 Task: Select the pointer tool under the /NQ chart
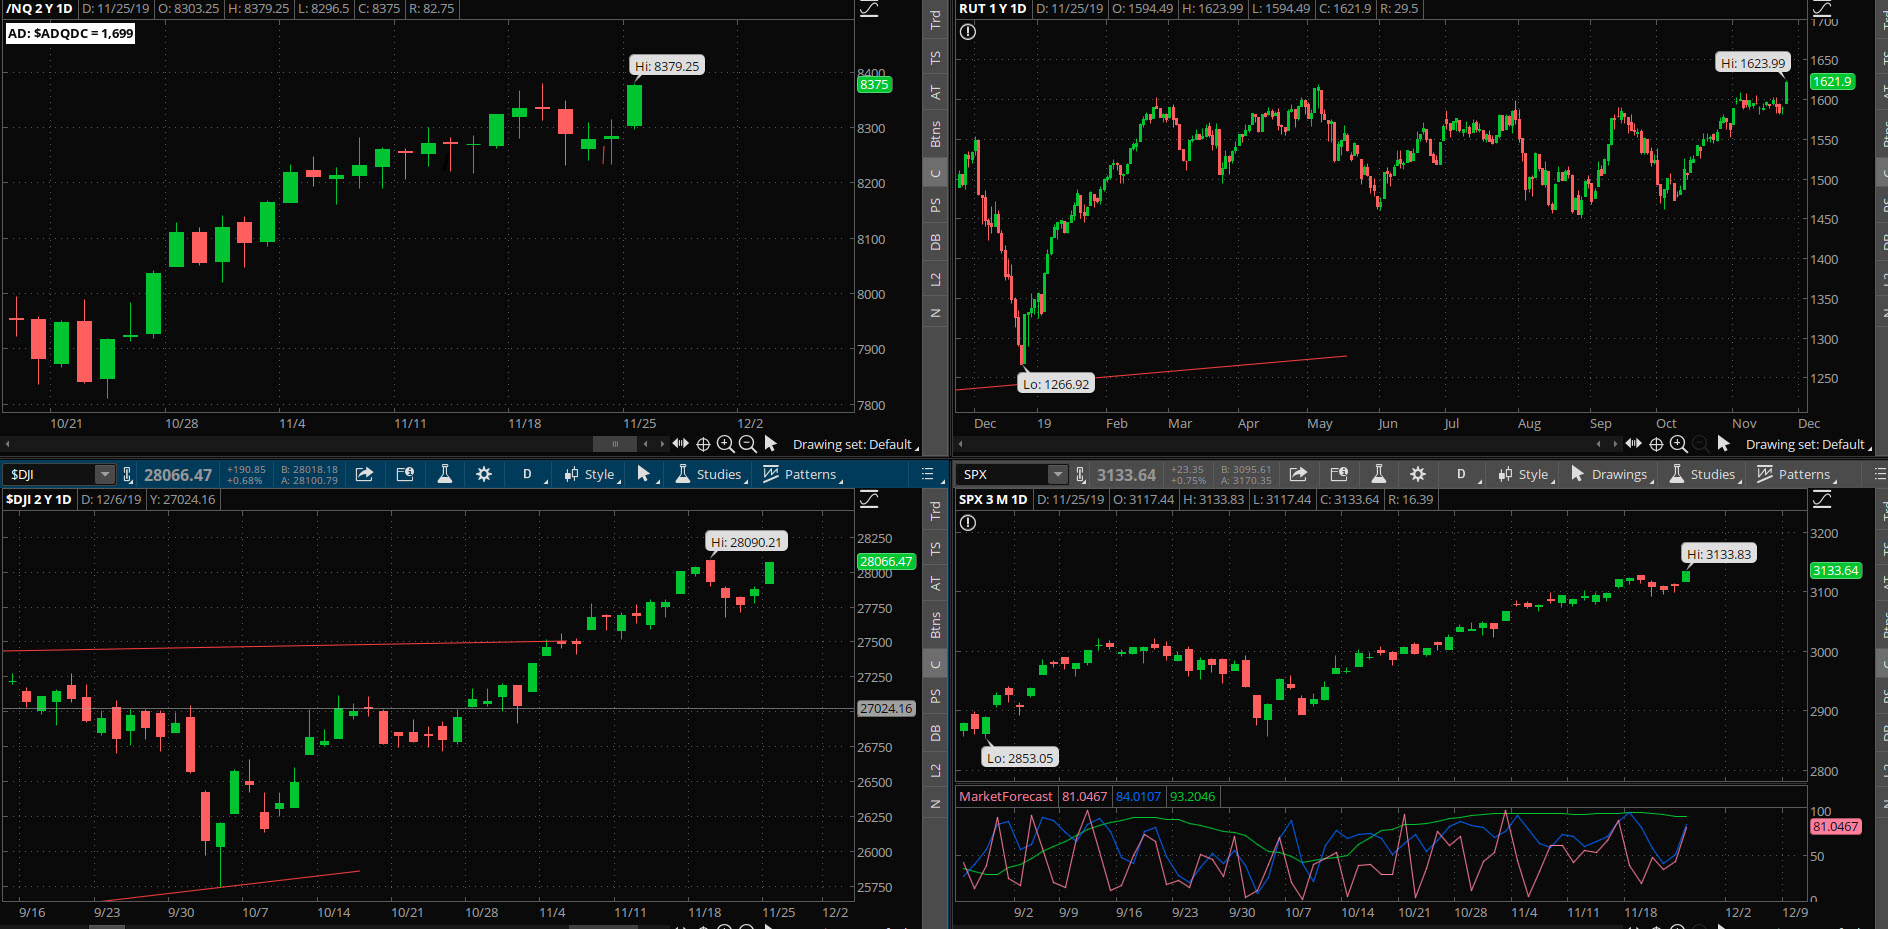770,443
